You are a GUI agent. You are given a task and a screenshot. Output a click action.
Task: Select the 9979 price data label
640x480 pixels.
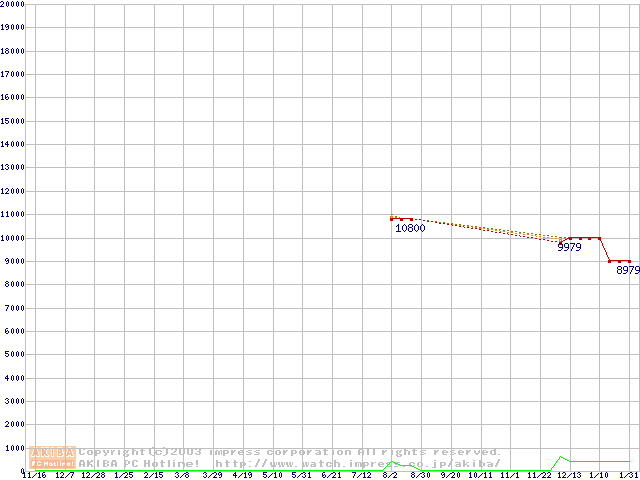pos(569,247)
